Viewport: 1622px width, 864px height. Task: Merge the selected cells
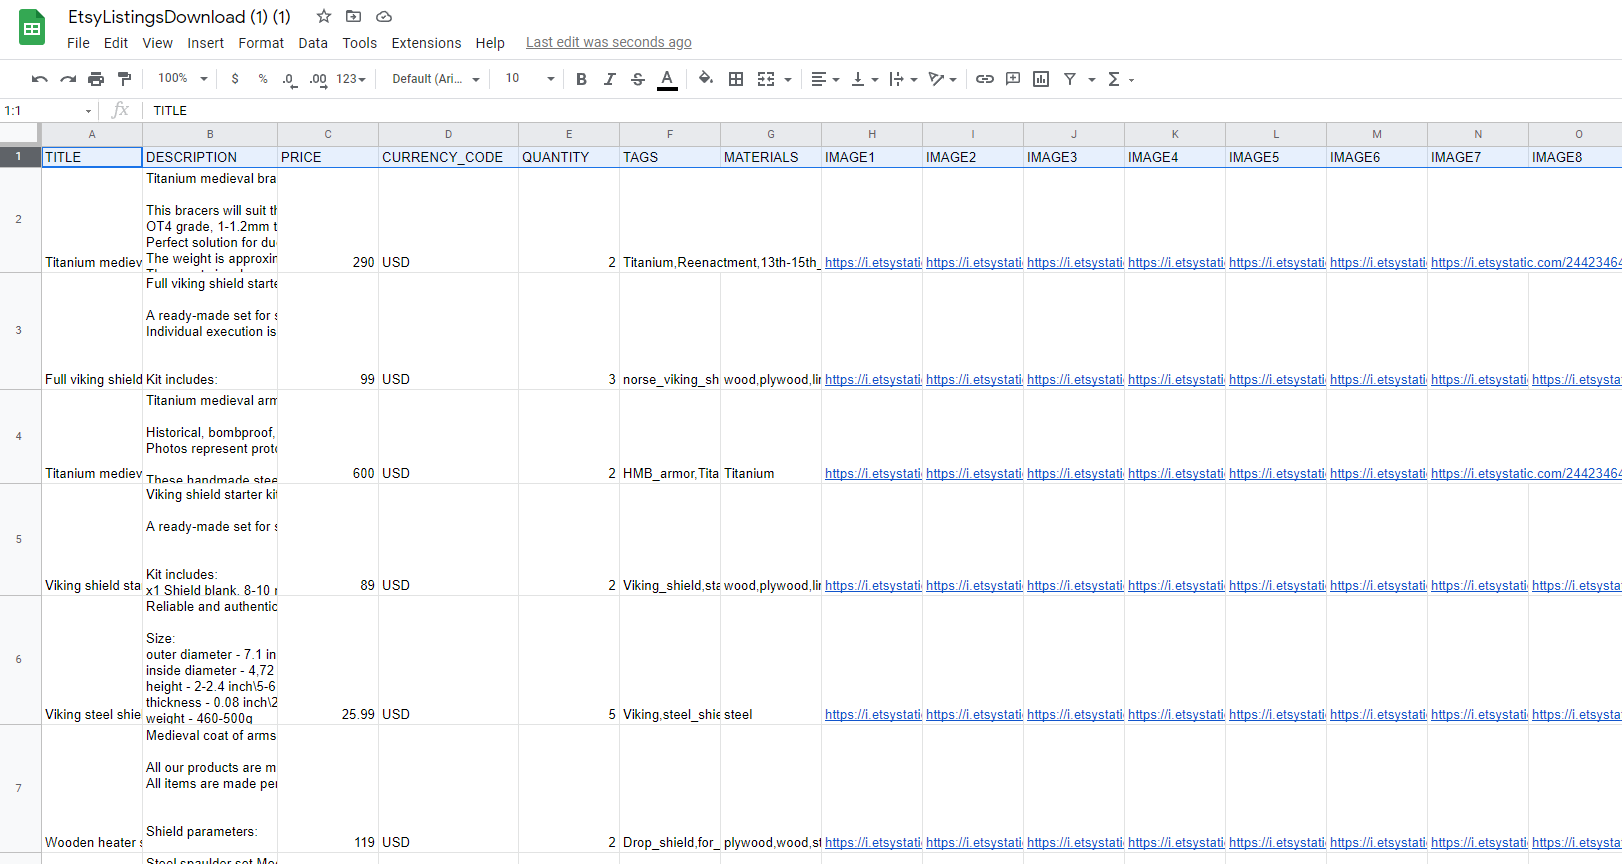click(x=766, y=79)
